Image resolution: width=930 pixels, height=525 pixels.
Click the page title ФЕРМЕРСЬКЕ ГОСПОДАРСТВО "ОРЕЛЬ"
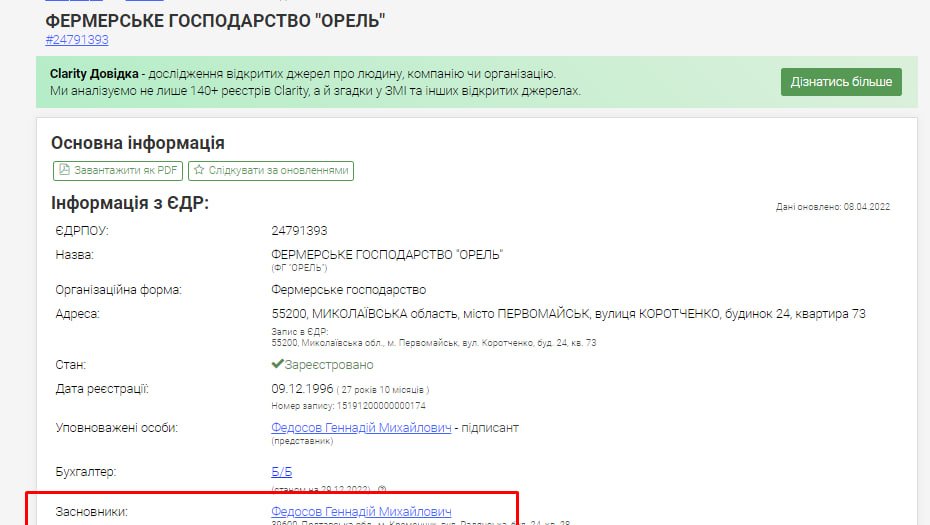215,20
